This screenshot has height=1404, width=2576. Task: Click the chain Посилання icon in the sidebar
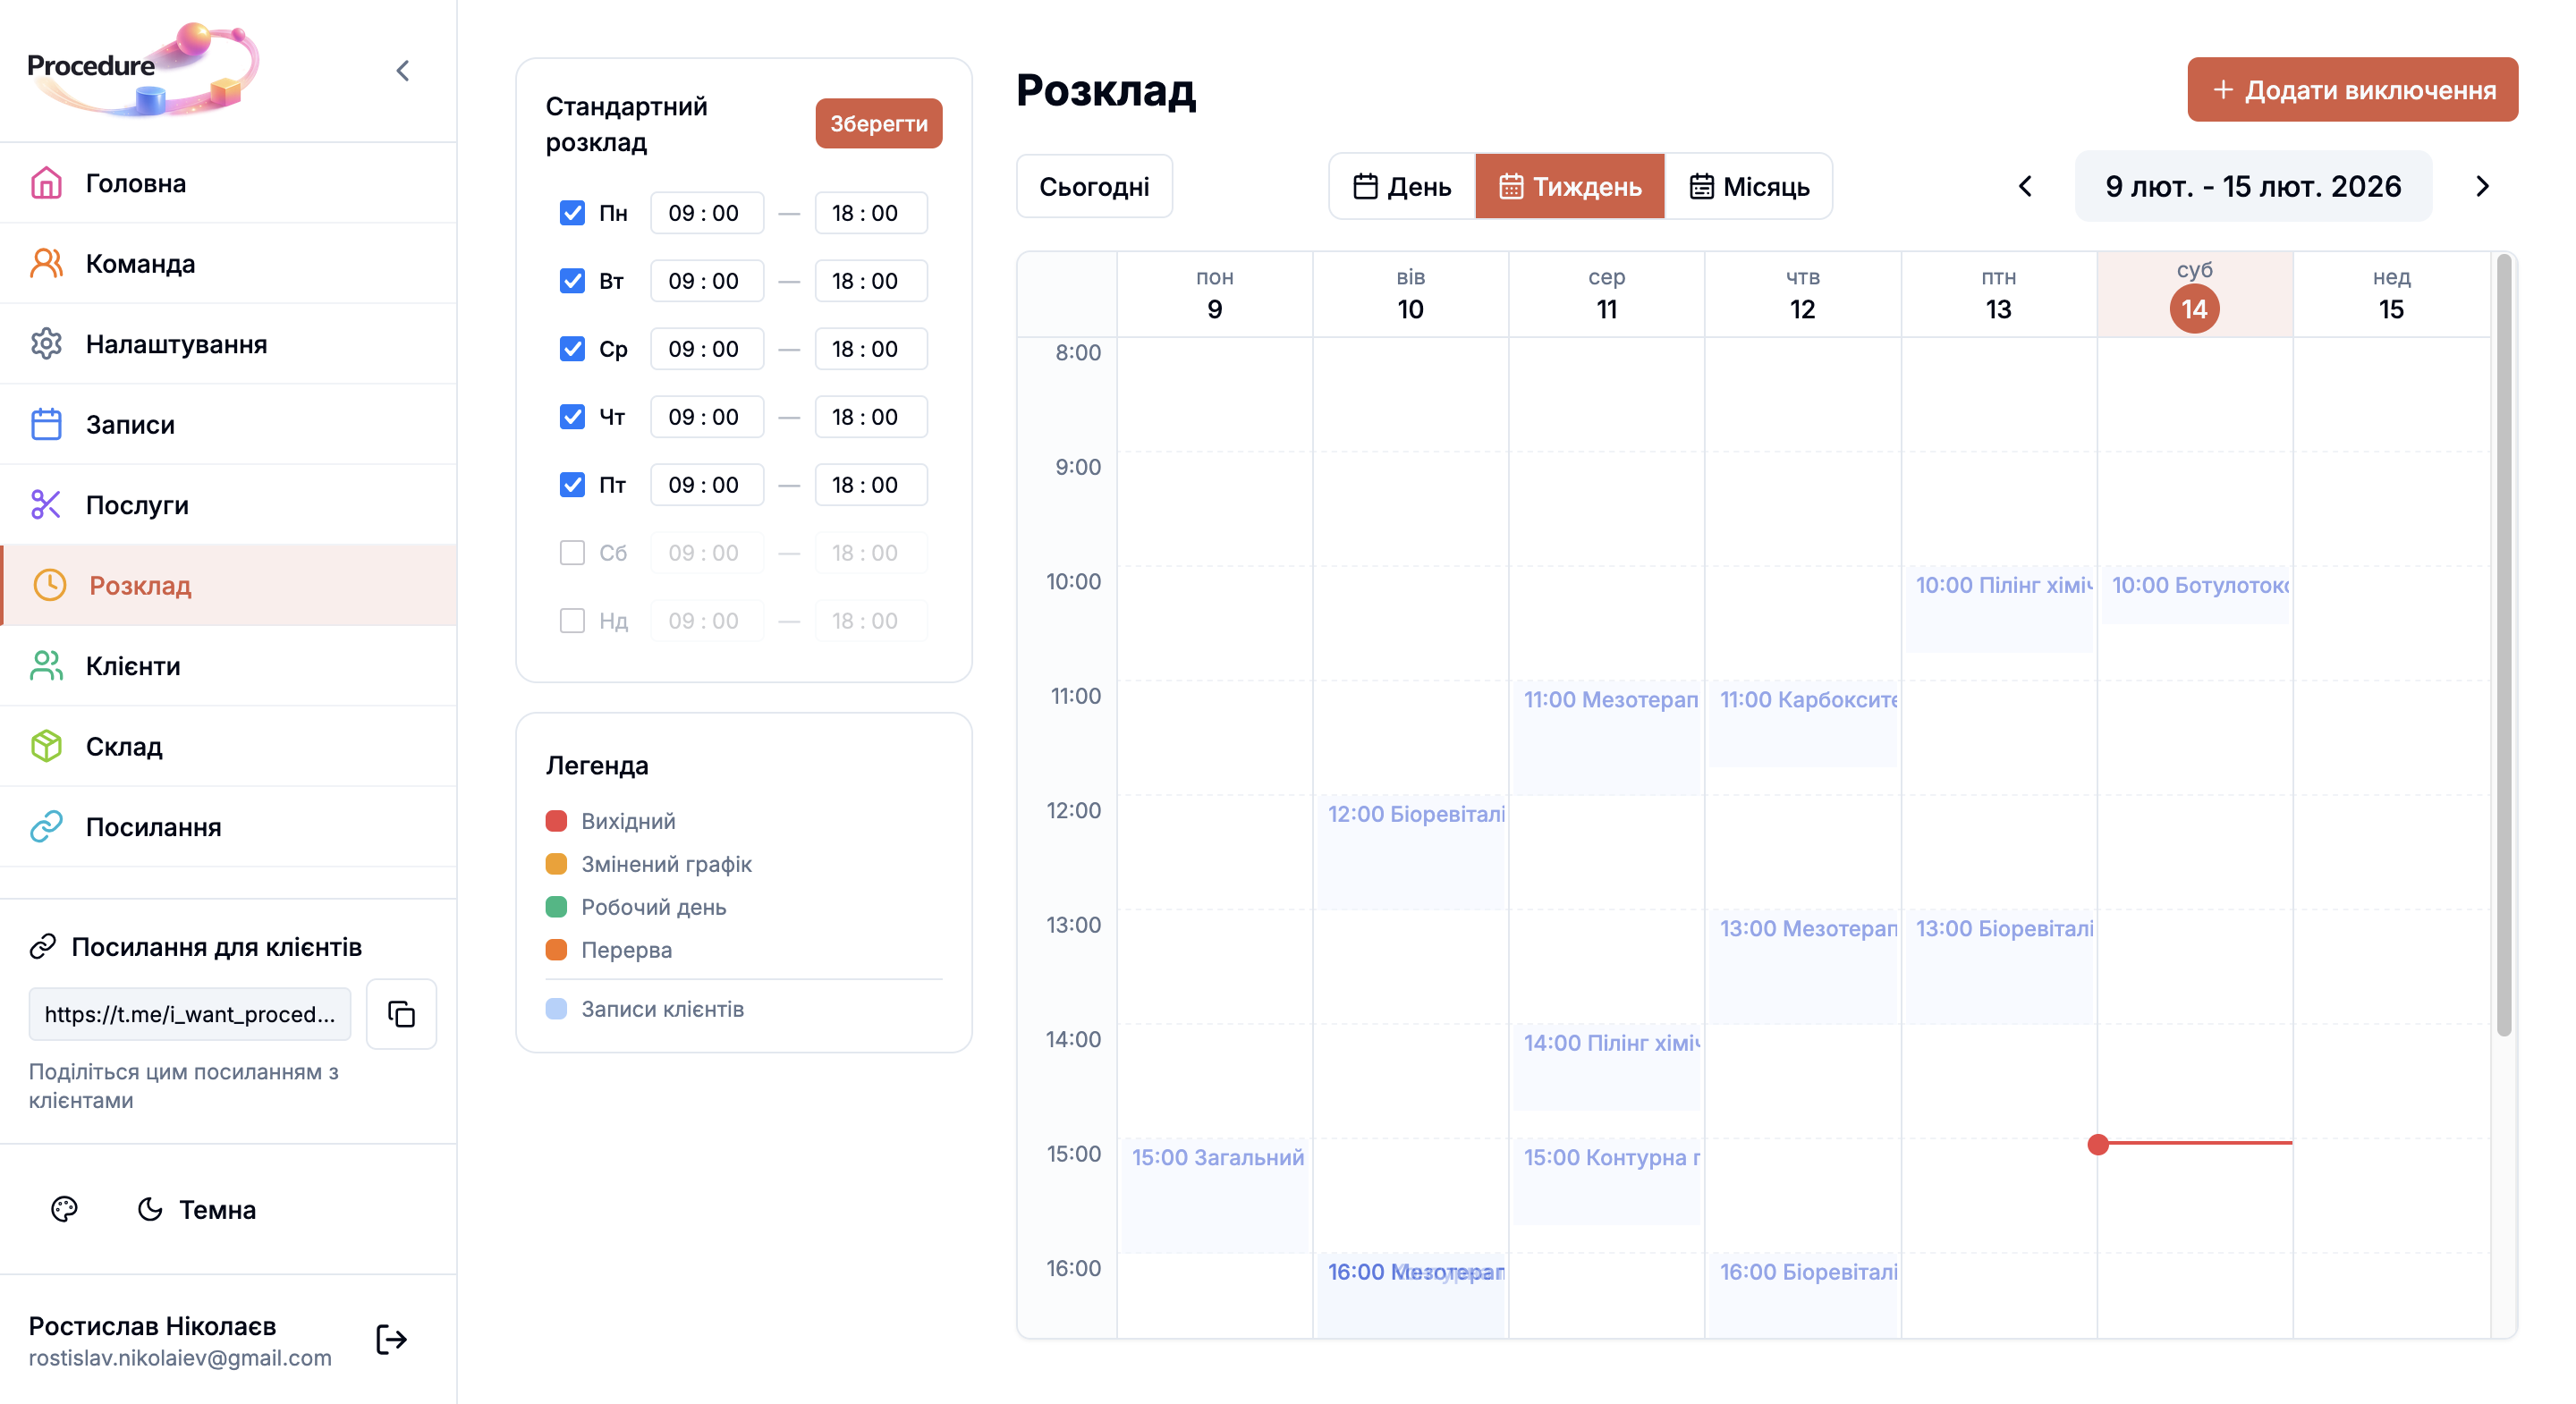[x=46, y=826]
